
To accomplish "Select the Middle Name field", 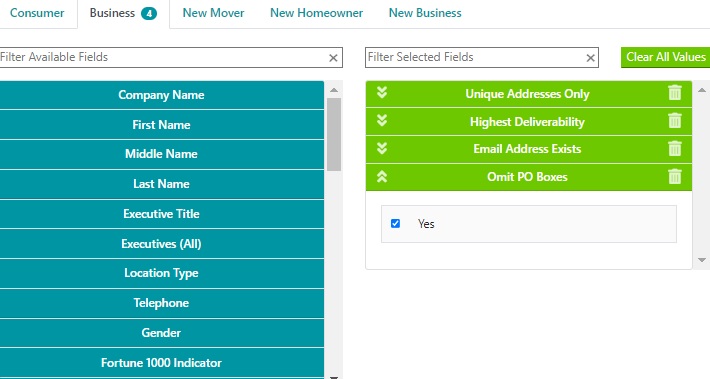I will click(x=162, y=154).
